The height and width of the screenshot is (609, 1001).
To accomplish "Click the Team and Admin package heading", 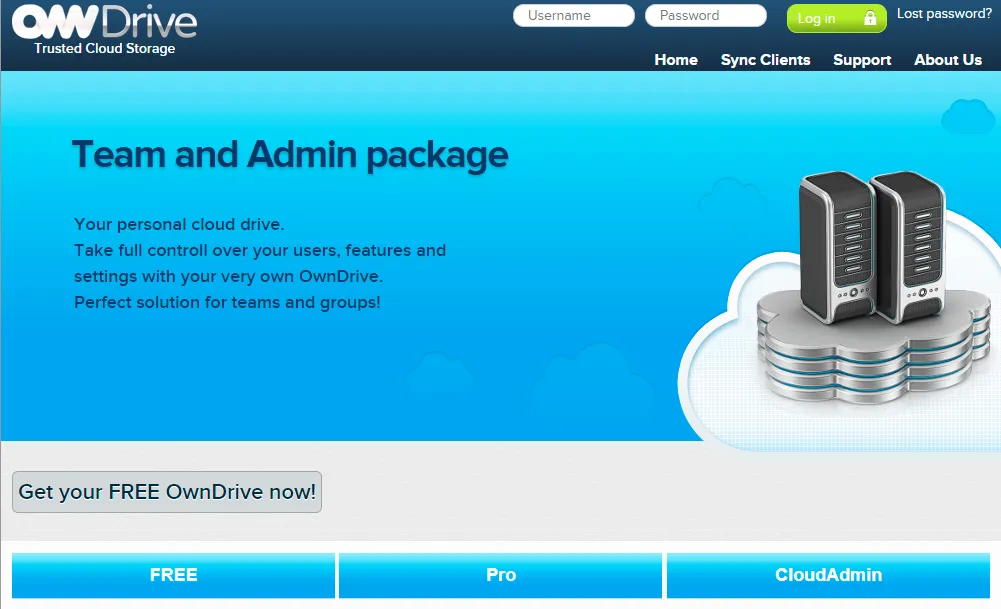I will (290, 156).
